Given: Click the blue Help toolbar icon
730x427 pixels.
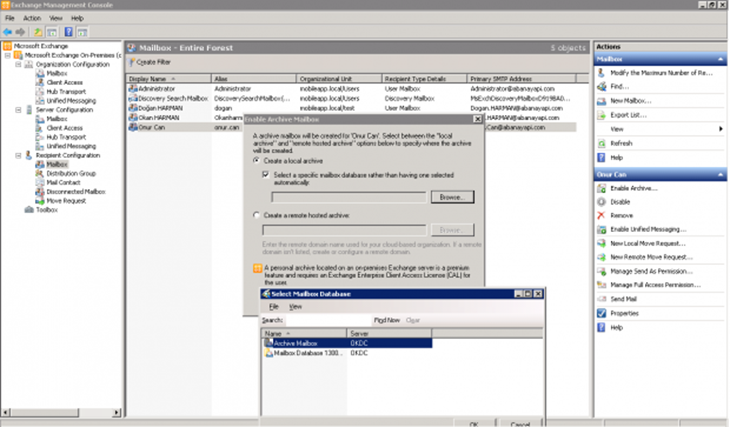Looking at the screenshot, I should (68, 32).
